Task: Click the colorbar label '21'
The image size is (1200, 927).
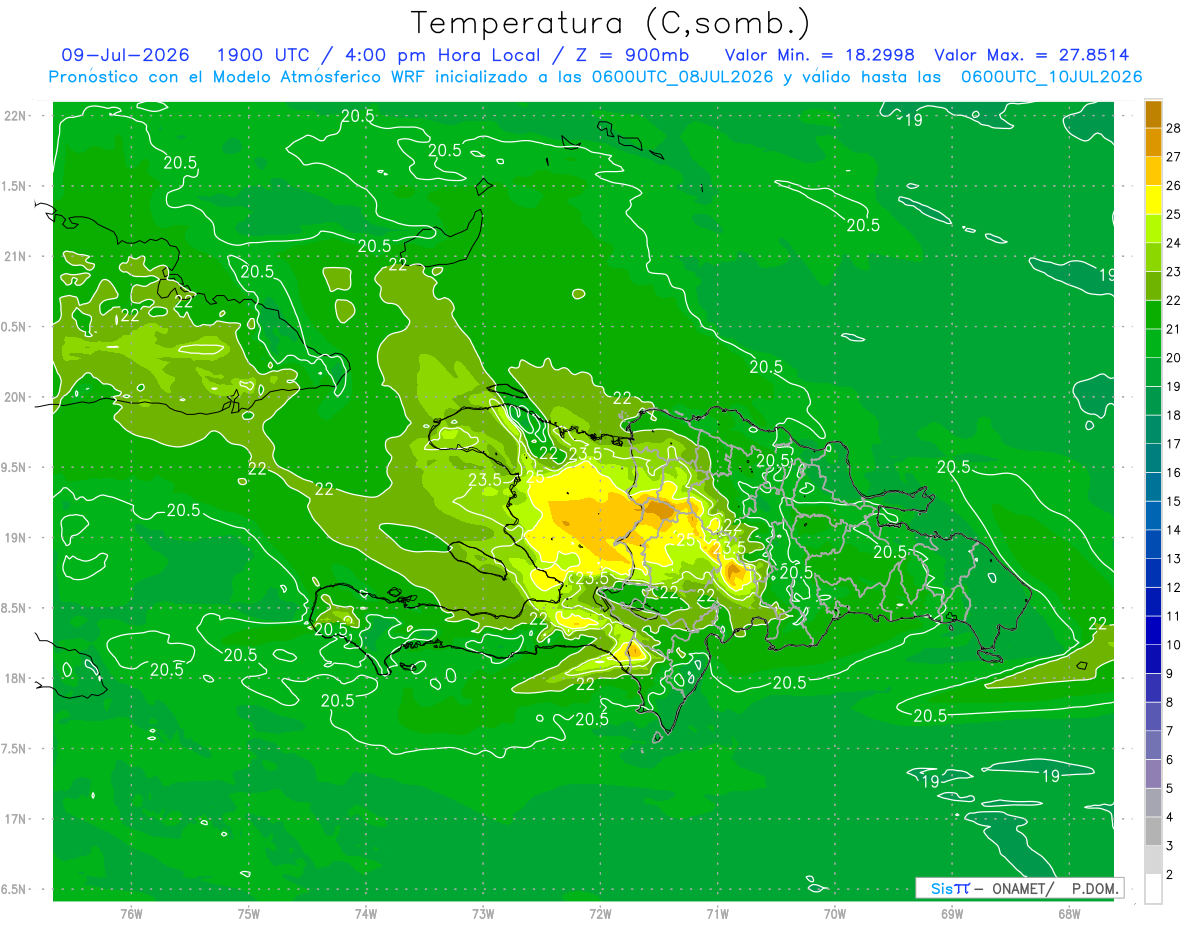Action: click(1174, 329)
